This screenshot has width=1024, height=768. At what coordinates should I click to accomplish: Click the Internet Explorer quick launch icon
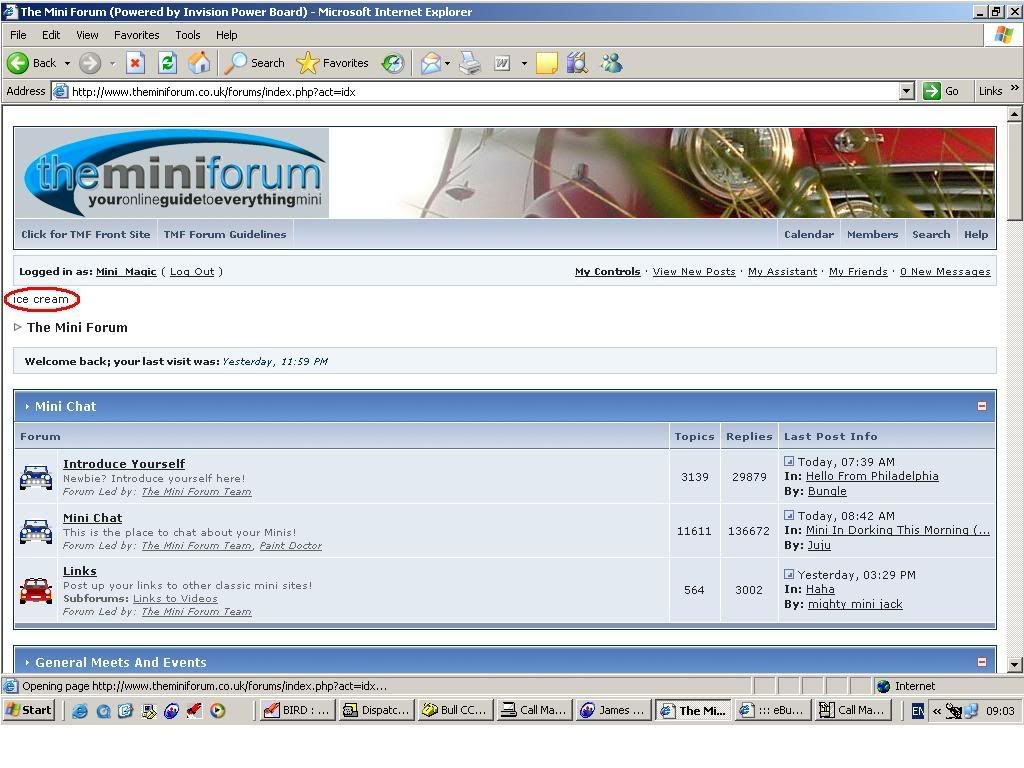(x=80, y=711)
